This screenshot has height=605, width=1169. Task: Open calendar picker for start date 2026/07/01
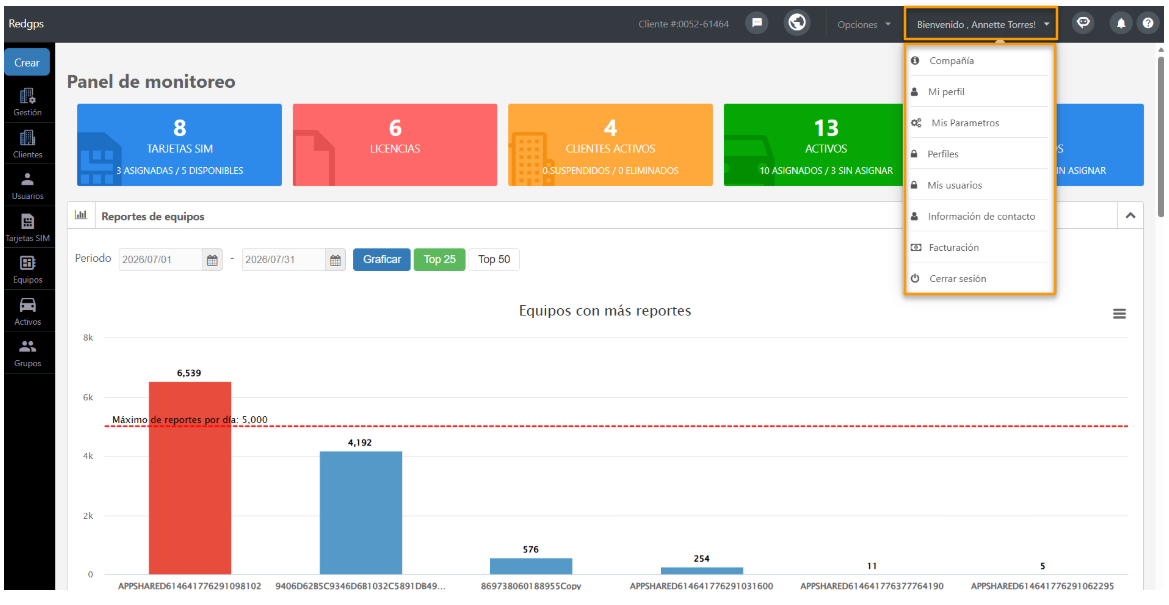pos(212,260)
